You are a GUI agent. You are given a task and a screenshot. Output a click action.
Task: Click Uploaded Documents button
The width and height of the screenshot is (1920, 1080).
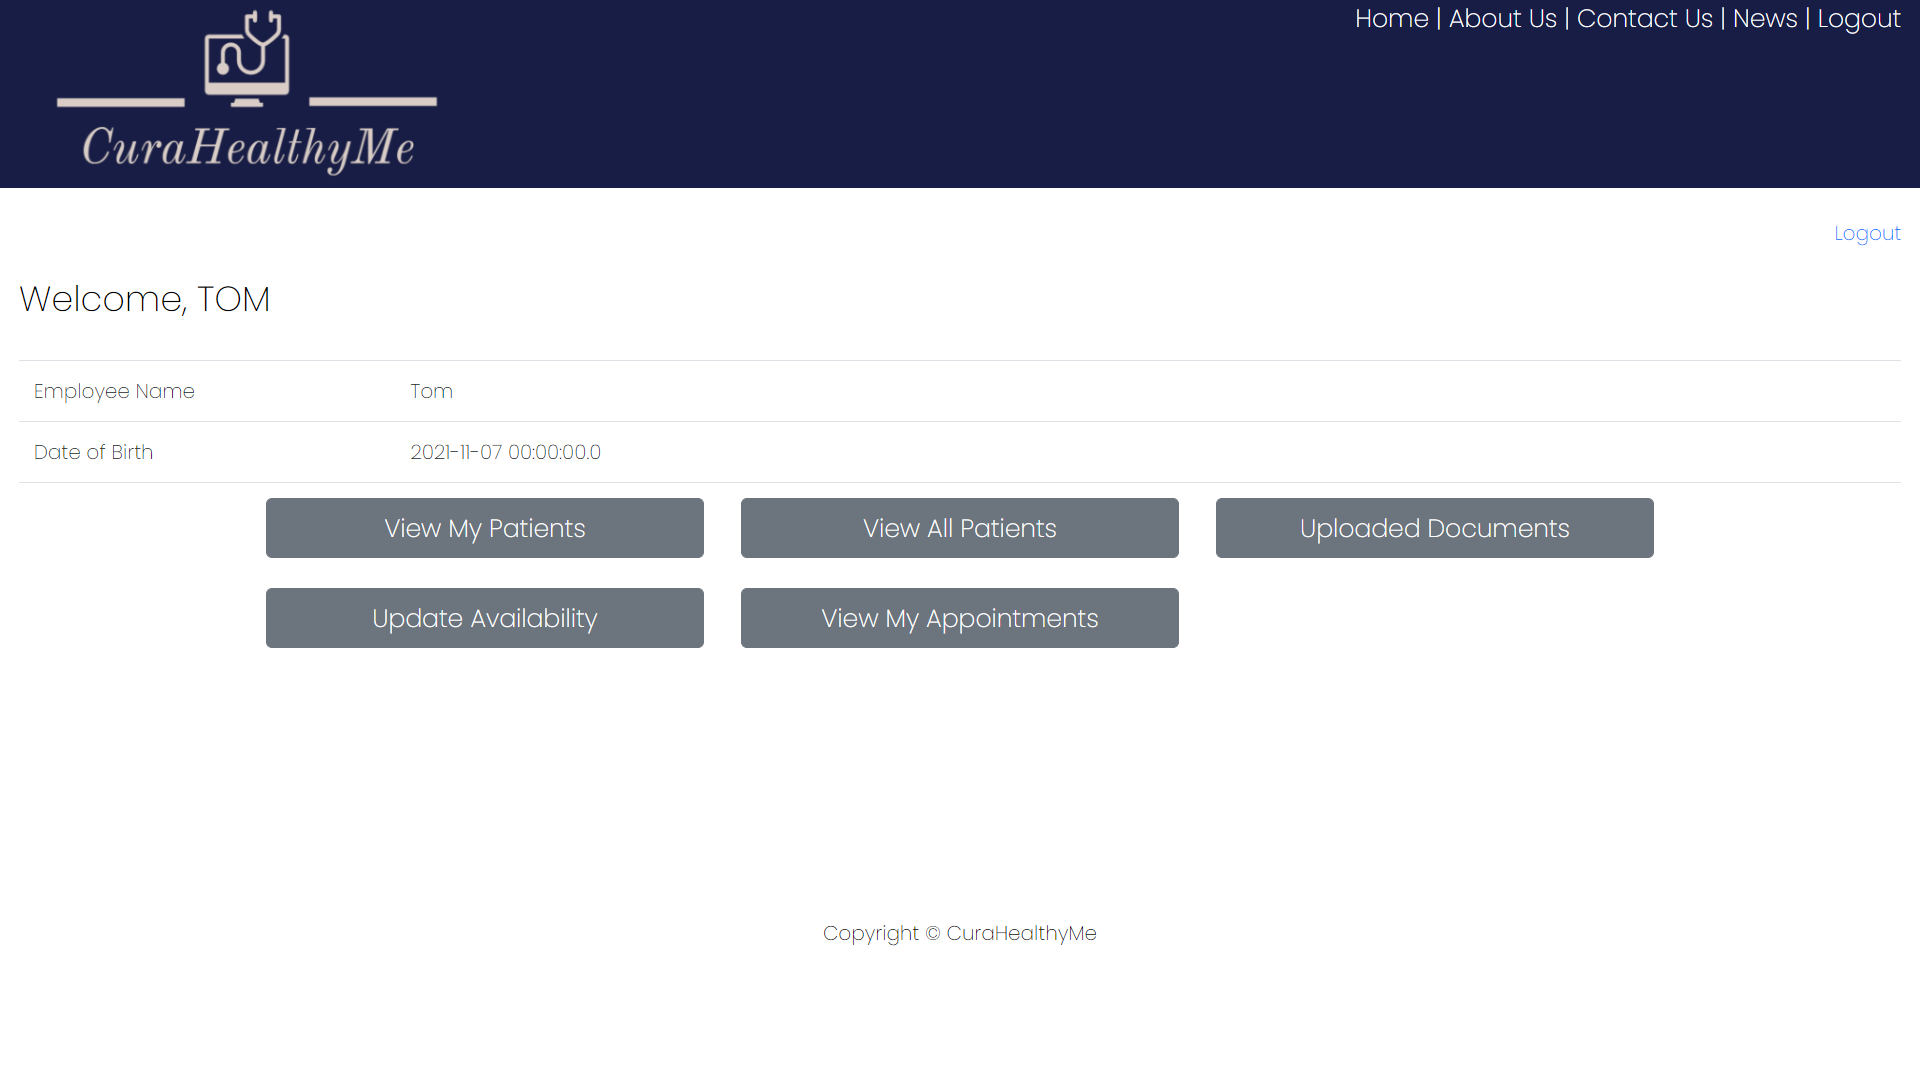(x=1433, y=527)
